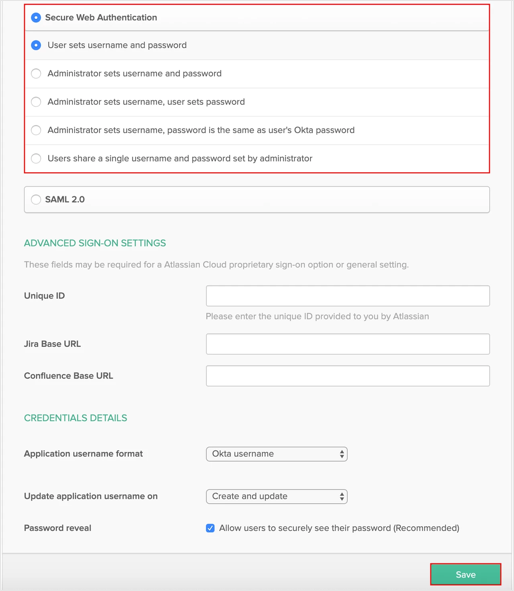Choose User sets username and password

36,45
